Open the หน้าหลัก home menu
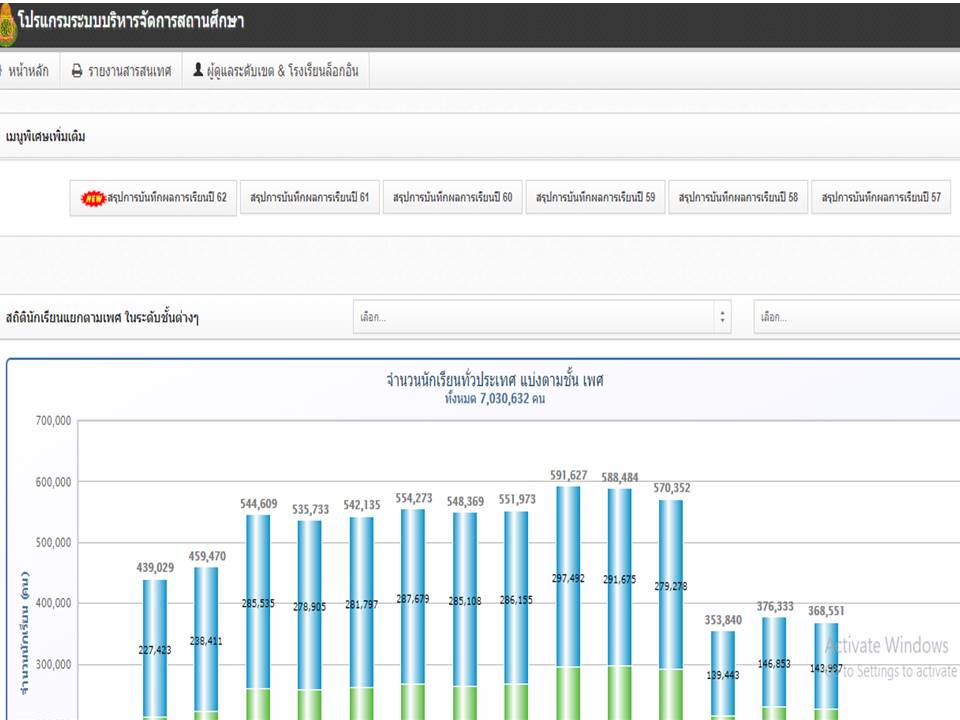The width and height of the screenshot is (960, 720). coord(27,71)
